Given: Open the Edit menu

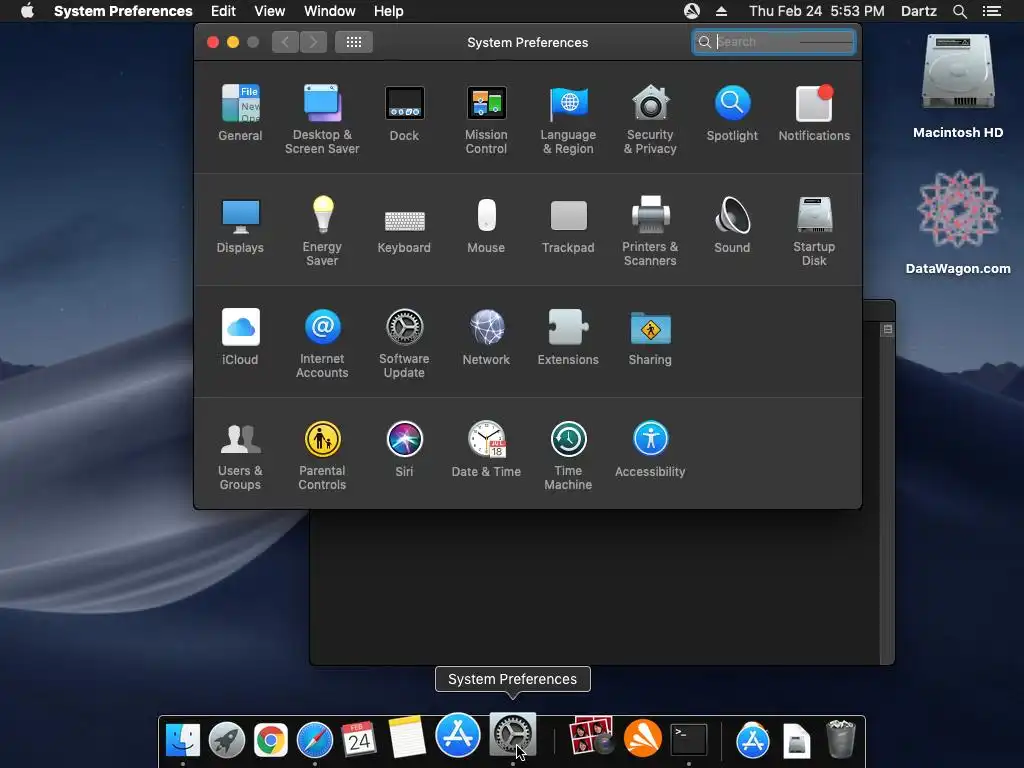Looking at the screenshot, I should pyautogui.click(x=223, y=11).
